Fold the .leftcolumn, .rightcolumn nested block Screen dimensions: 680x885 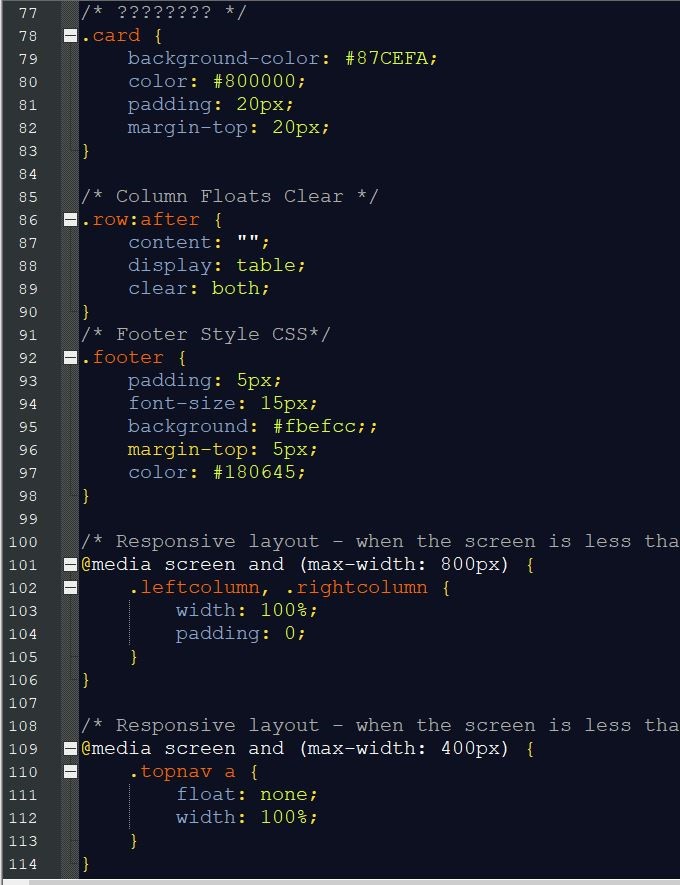[70, 588]
